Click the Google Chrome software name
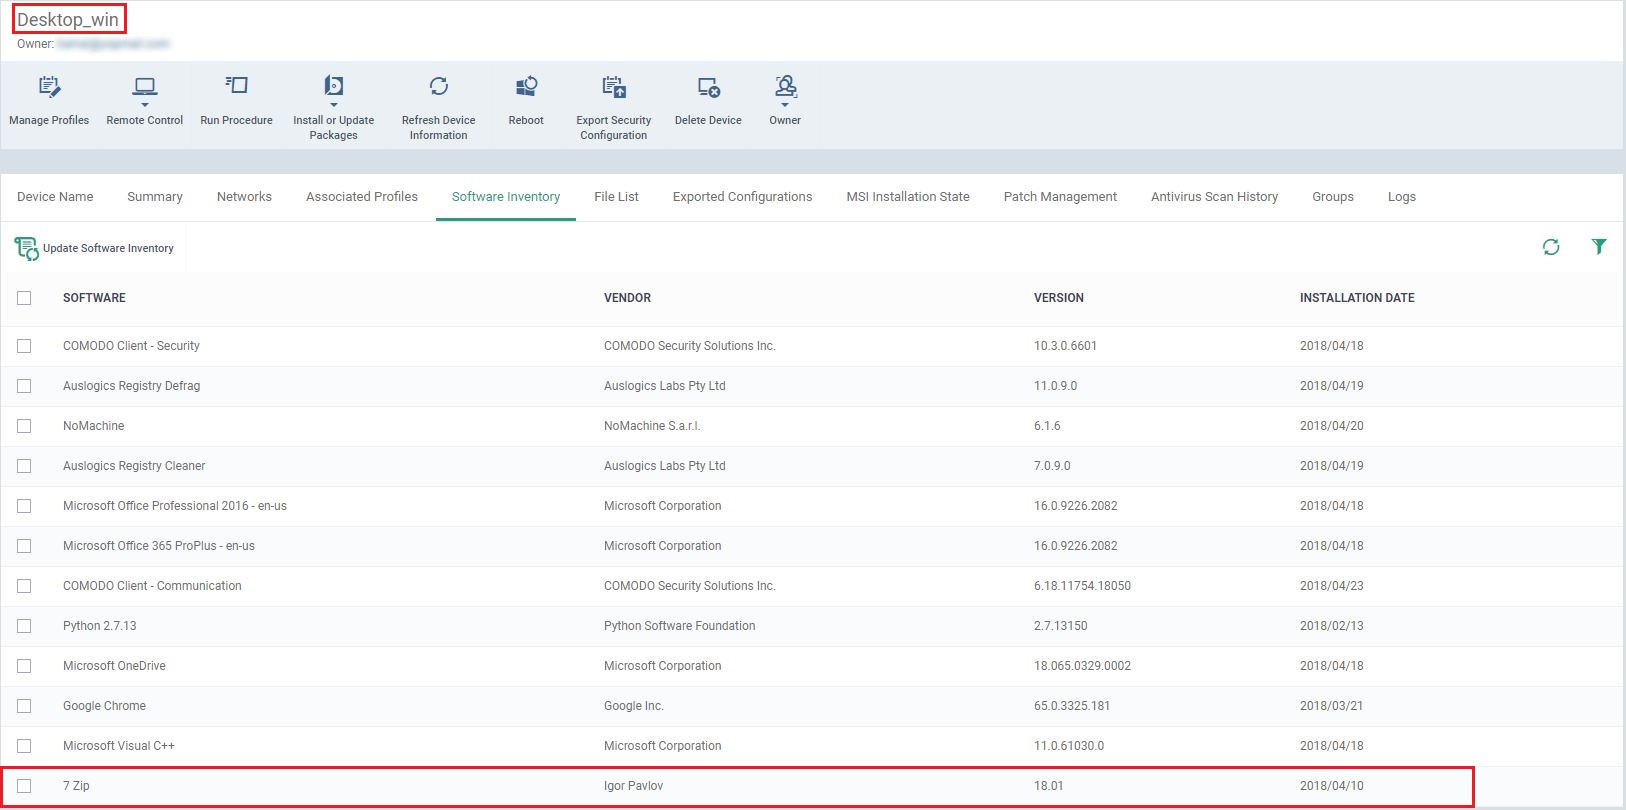Viewport: 1626px width, 810px height. pyautogui.click(x=104, y=706)
